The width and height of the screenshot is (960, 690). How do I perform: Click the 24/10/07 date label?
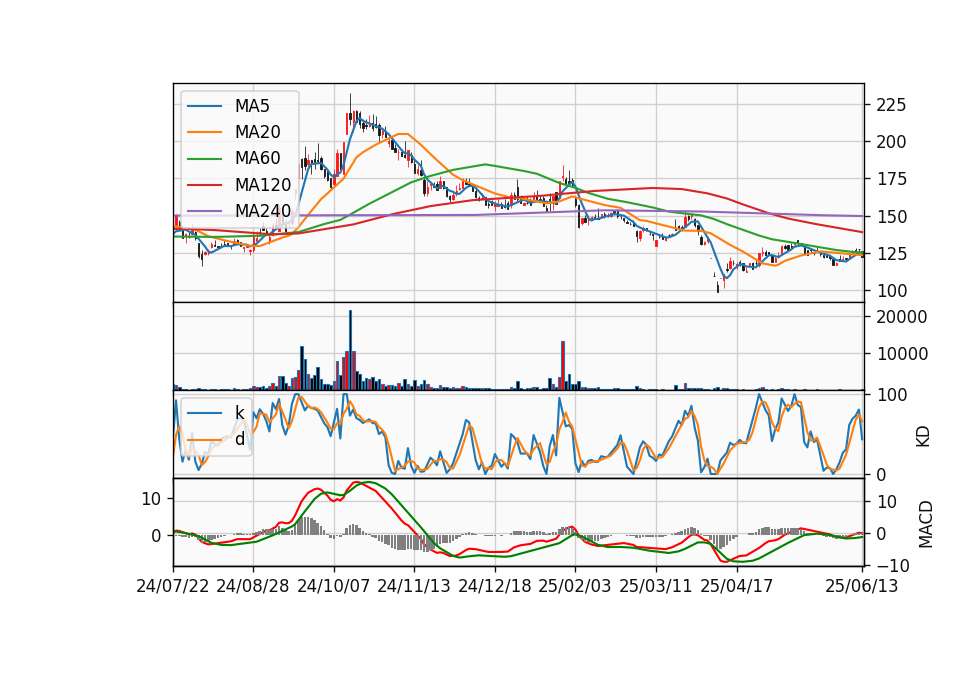point(334,586)
